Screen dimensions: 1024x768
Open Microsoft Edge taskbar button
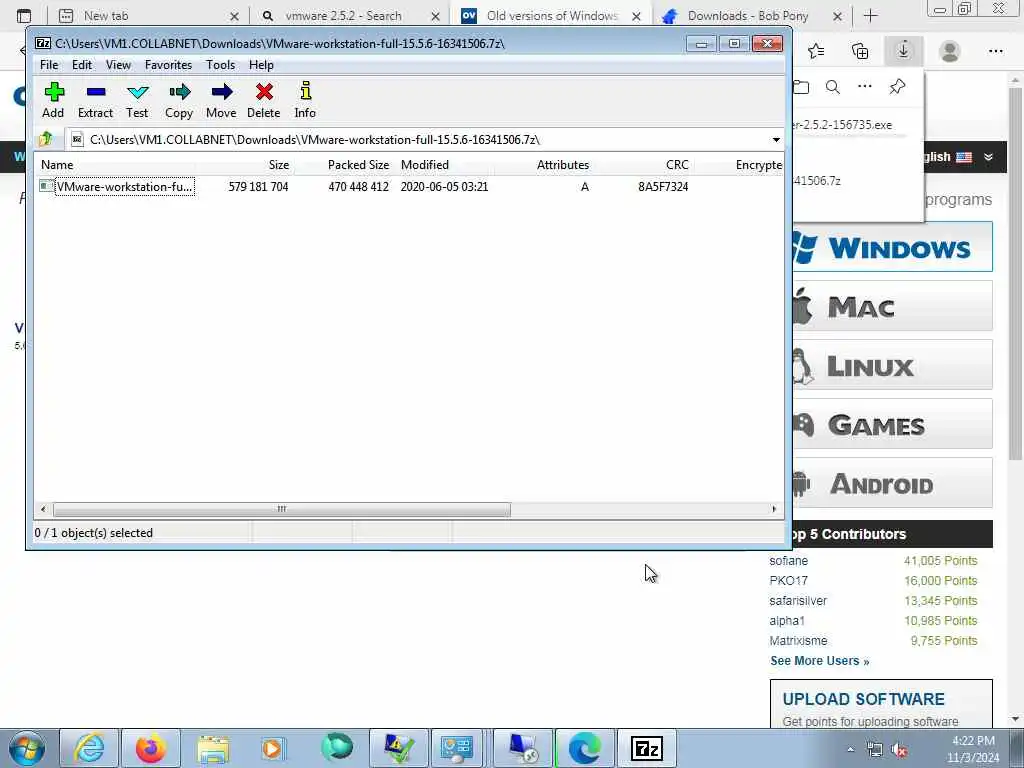click(584, 748)
